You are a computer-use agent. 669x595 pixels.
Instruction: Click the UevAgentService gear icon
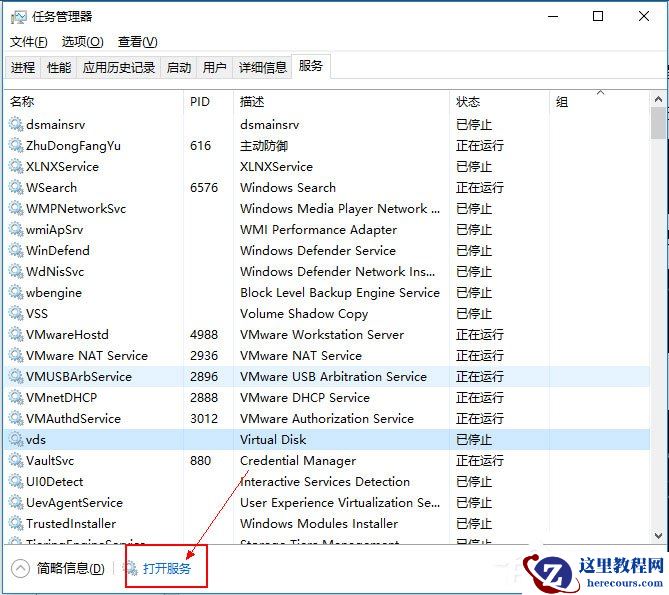(16, 502)
